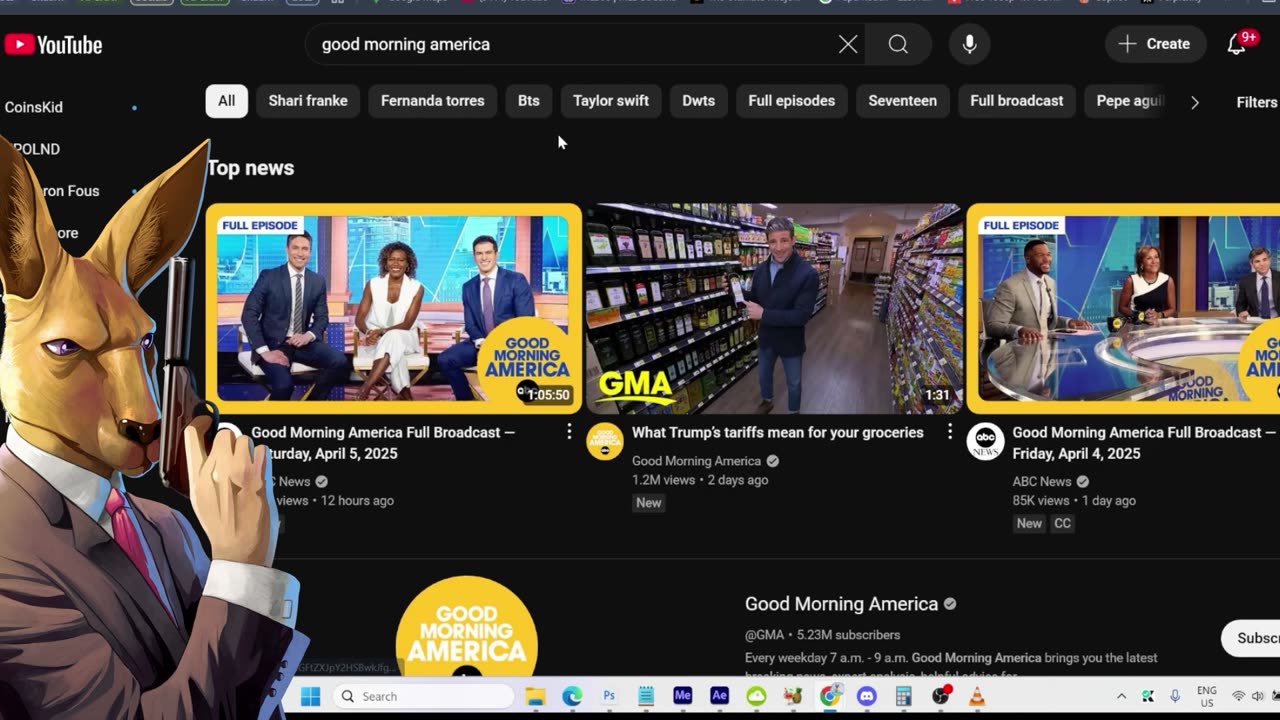Start voice search with the microphone icon

click(969, 44)
